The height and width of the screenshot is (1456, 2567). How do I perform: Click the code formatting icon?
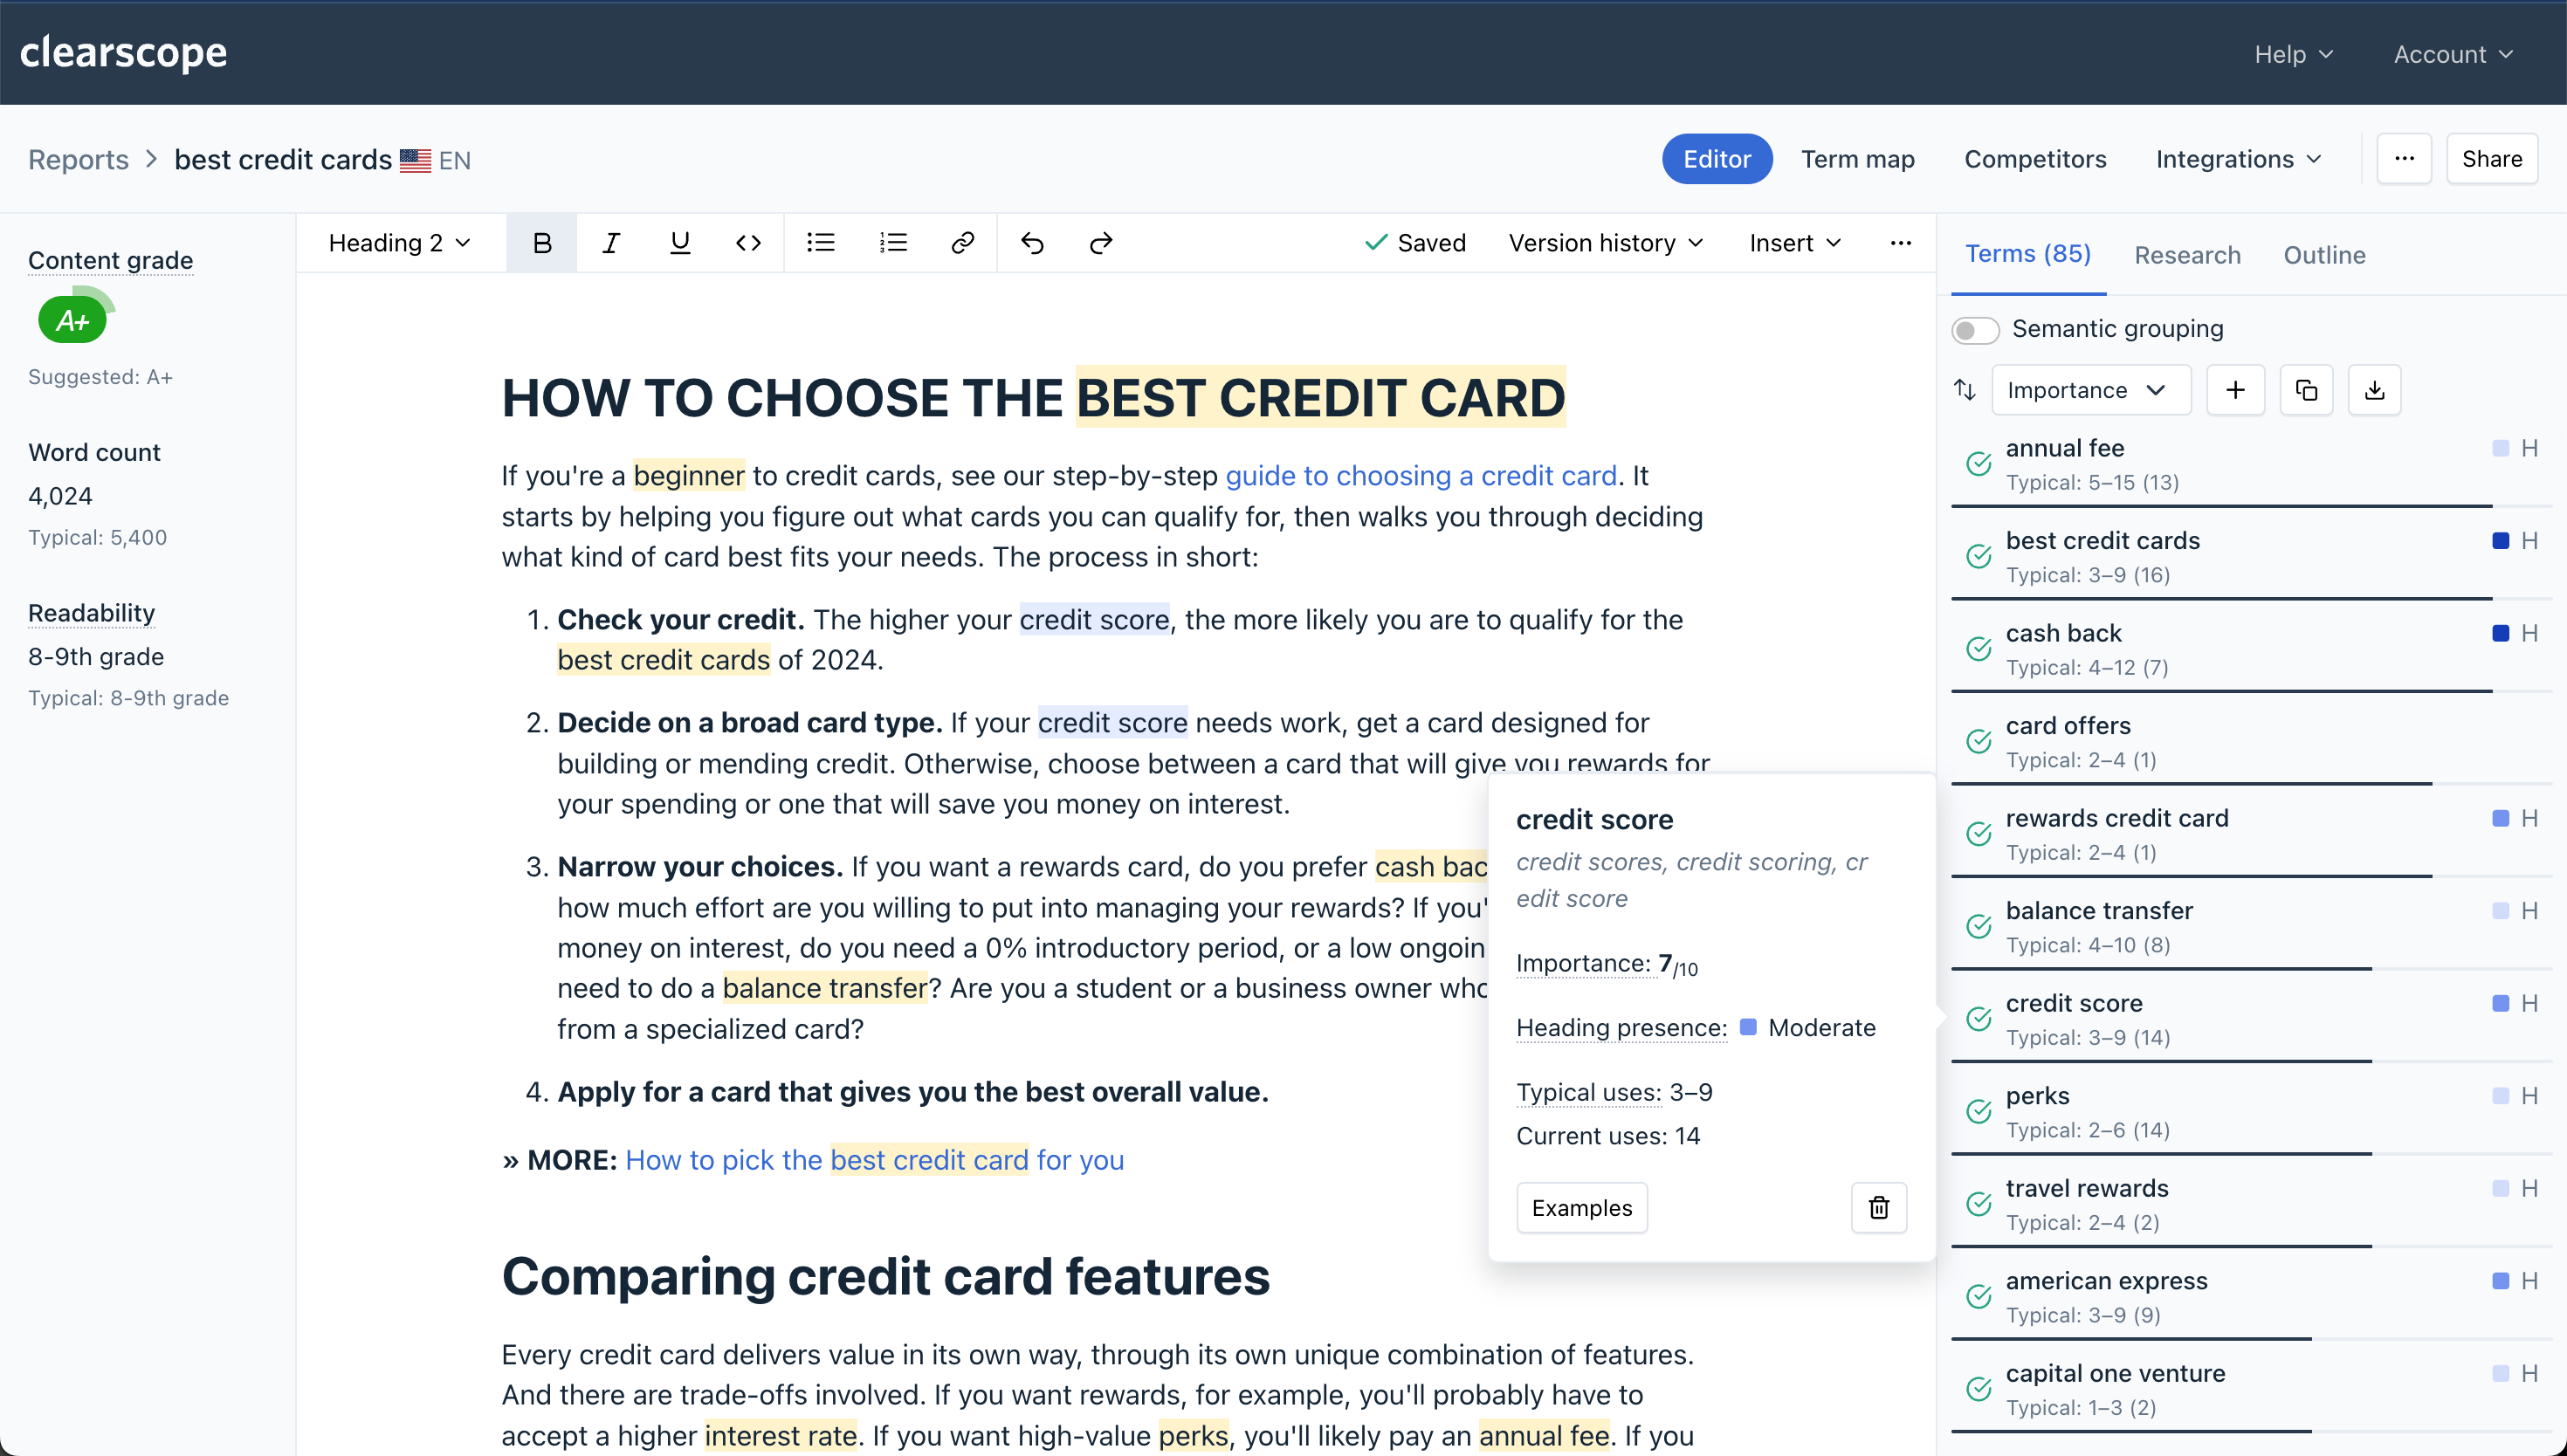click(x=749, y=242)
